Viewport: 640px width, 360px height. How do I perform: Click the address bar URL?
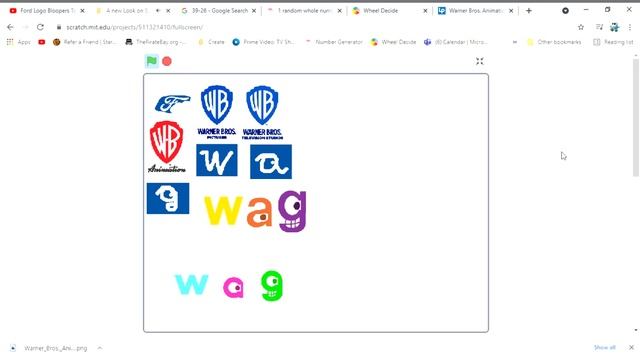pyautogui.click(x=134, y=27)
